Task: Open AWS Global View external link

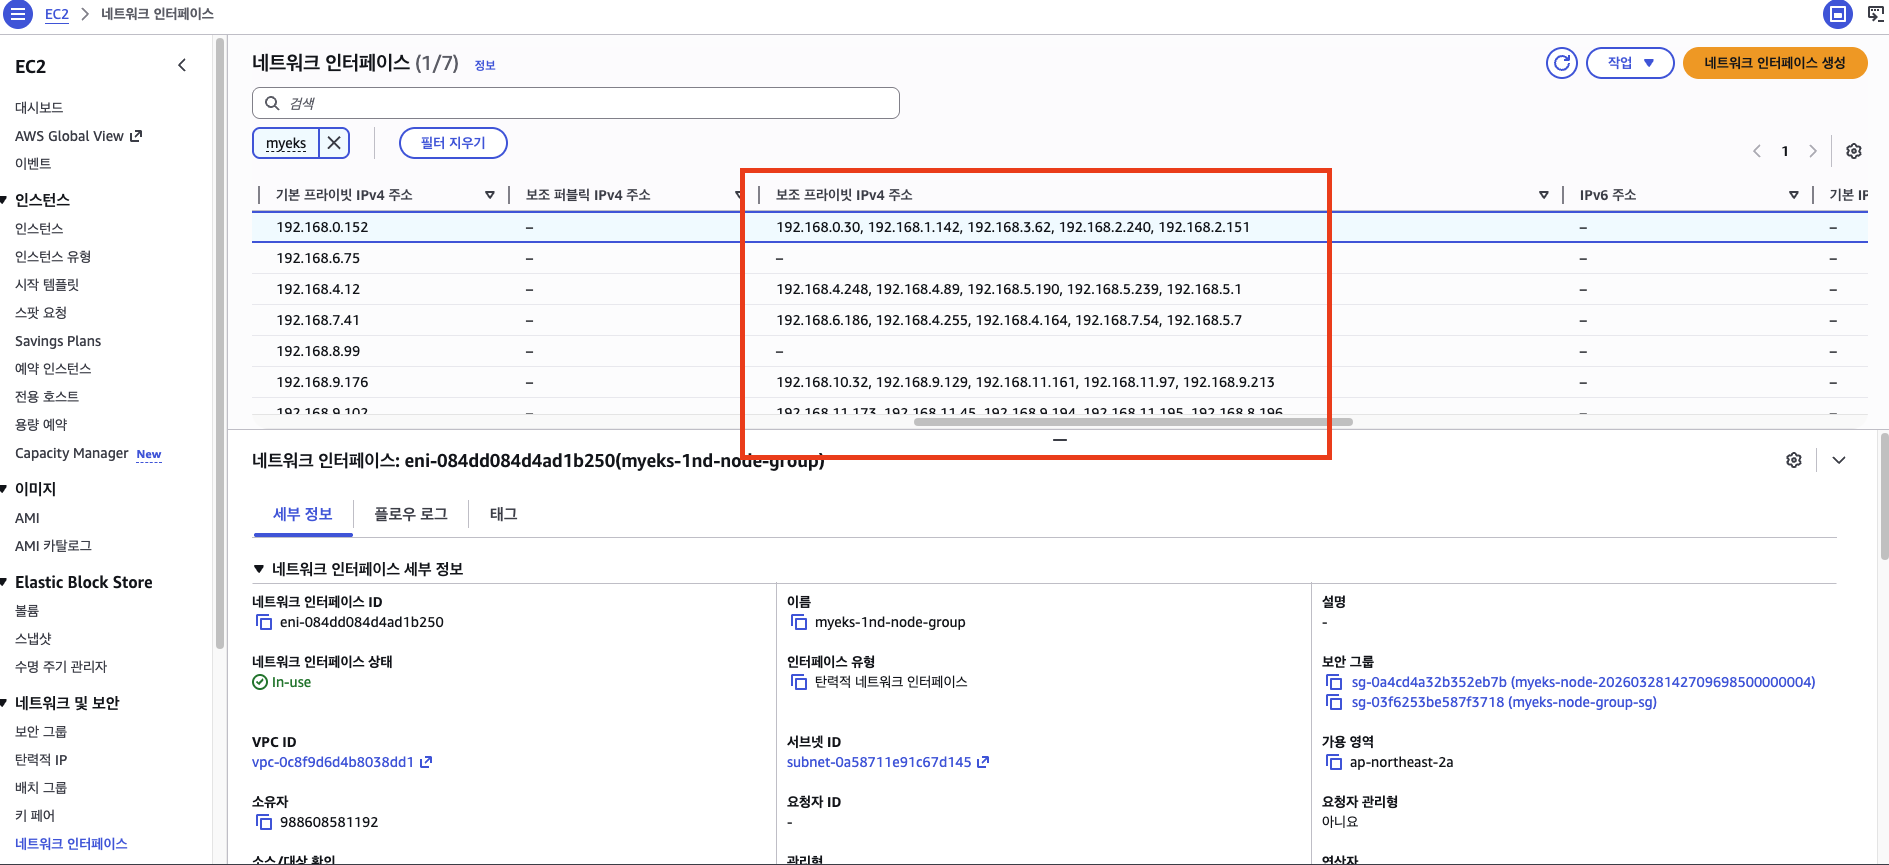Action: tap(79, 136)
